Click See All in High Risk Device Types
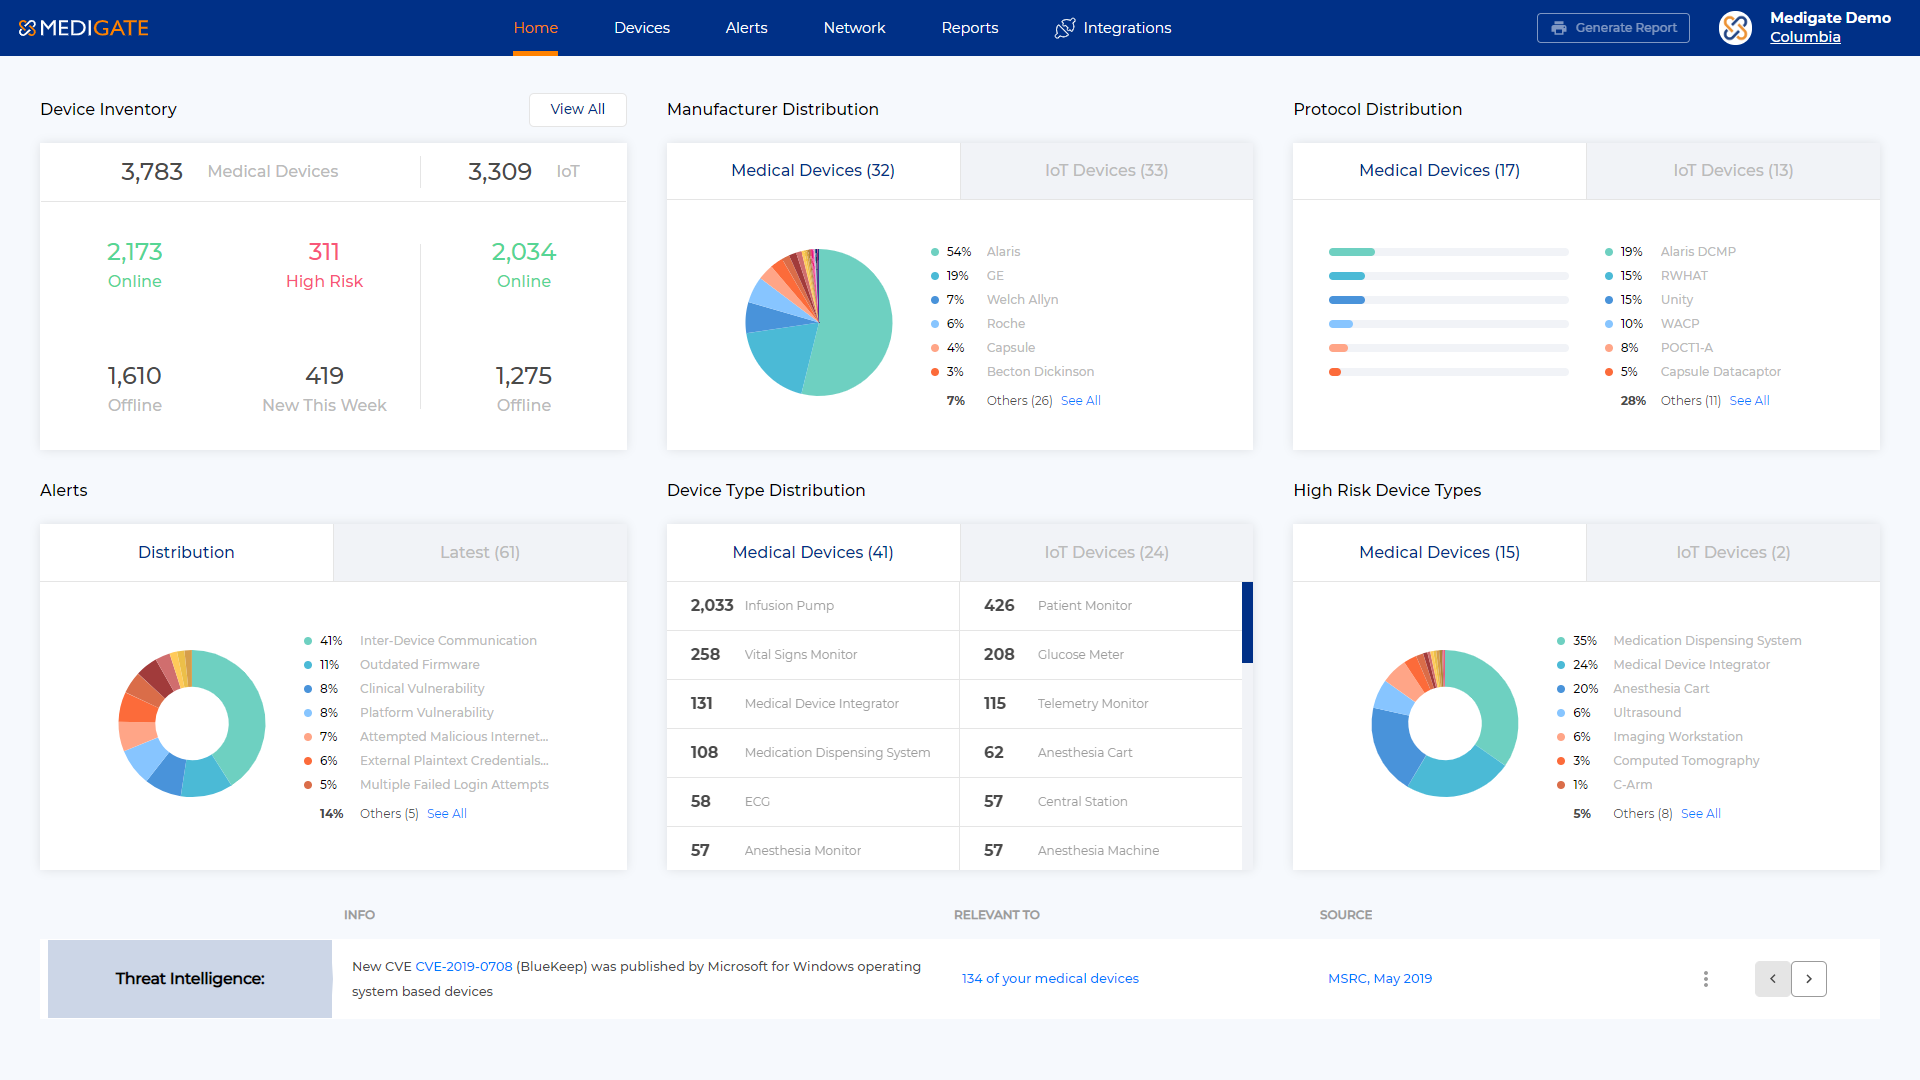1920x1080 pixels. pos(1701,814)
